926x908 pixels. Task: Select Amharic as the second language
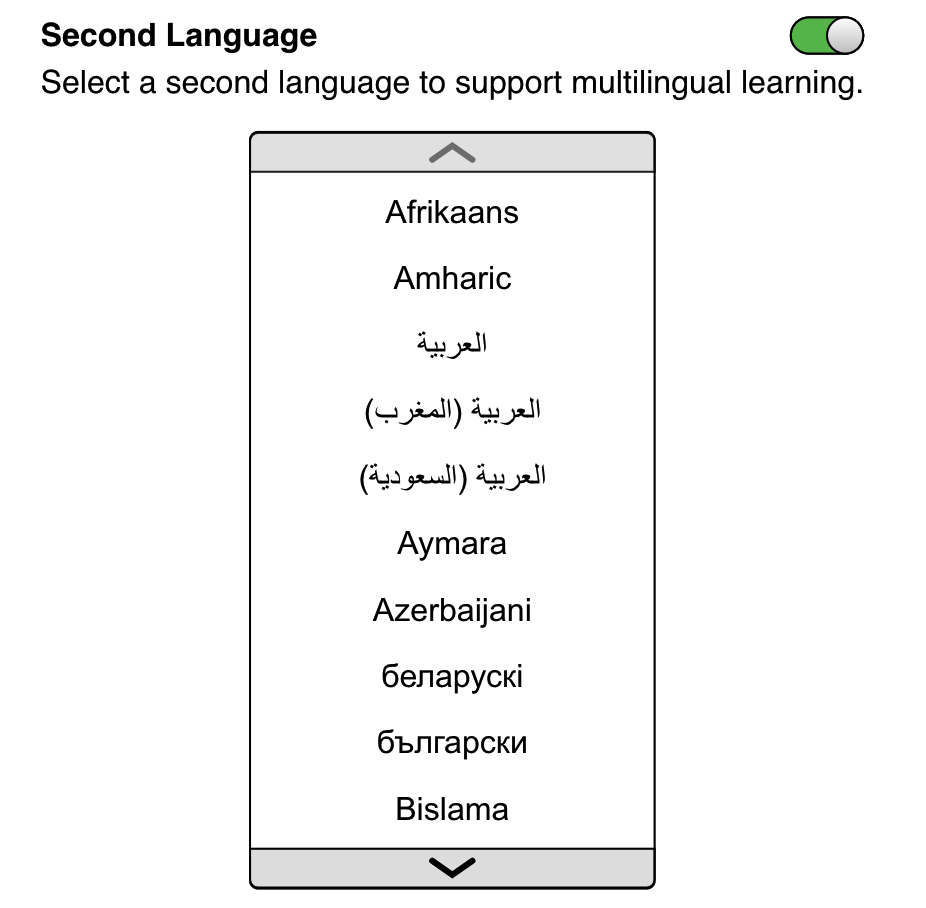click(x=452, y=278)
